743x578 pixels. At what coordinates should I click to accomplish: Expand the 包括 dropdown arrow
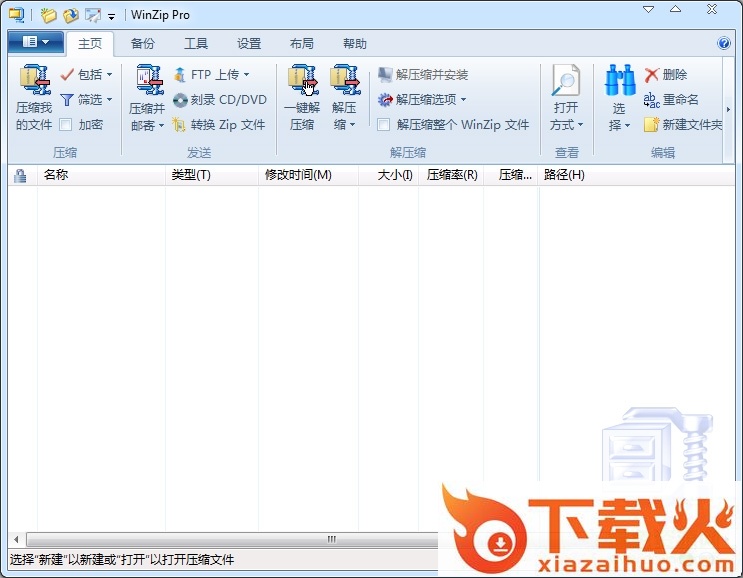pyautogui.click(x=109, y=75)
